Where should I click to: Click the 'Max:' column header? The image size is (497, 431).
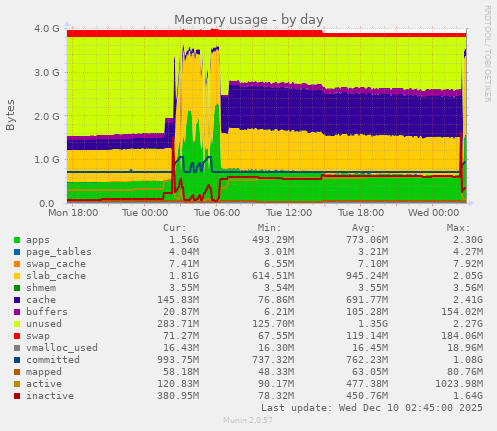(x=458, y=228)
